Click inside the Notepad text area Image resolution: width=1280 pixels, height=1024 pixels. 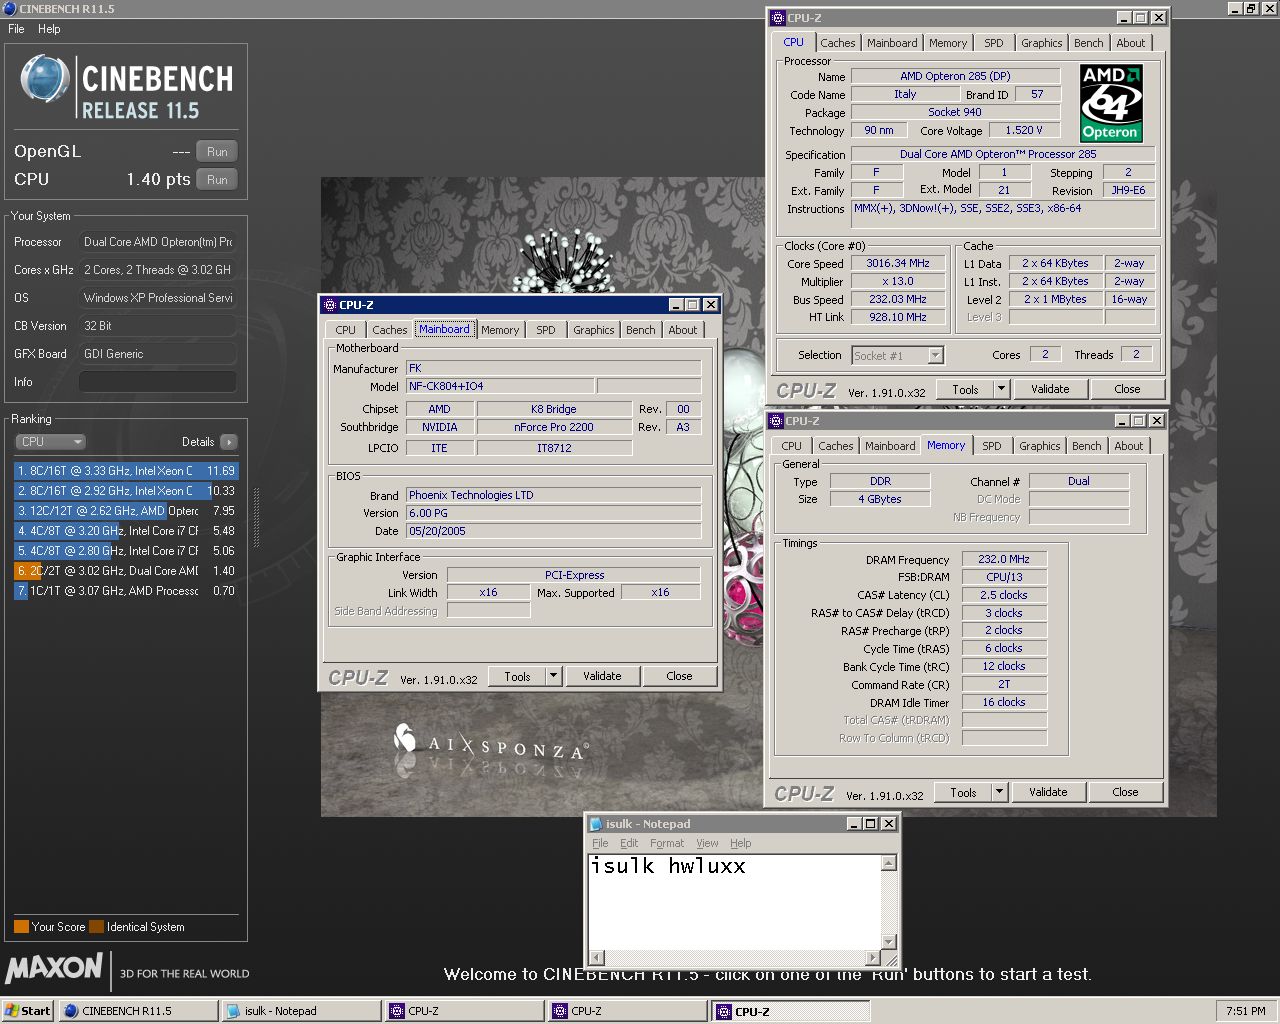pyautogui.click(x=735, y=902)
